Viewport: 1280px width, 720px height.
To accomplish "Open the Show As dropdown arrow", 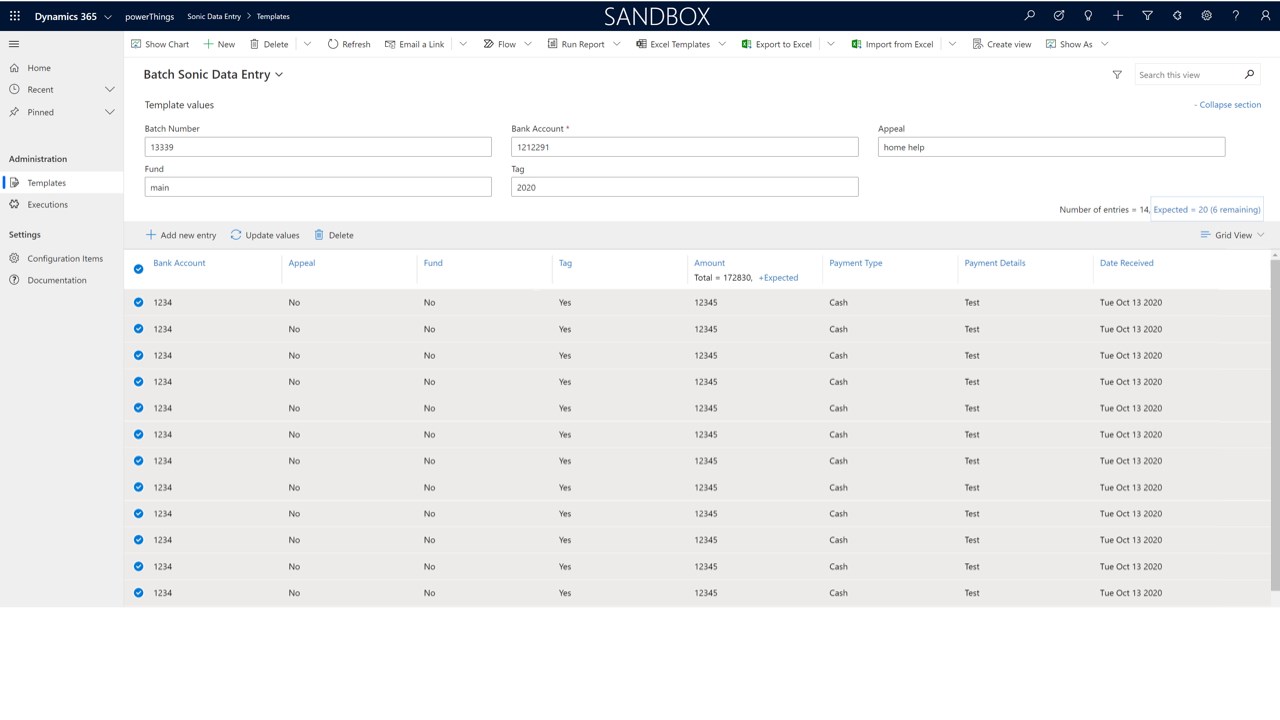I will [x=1104, y=44].
